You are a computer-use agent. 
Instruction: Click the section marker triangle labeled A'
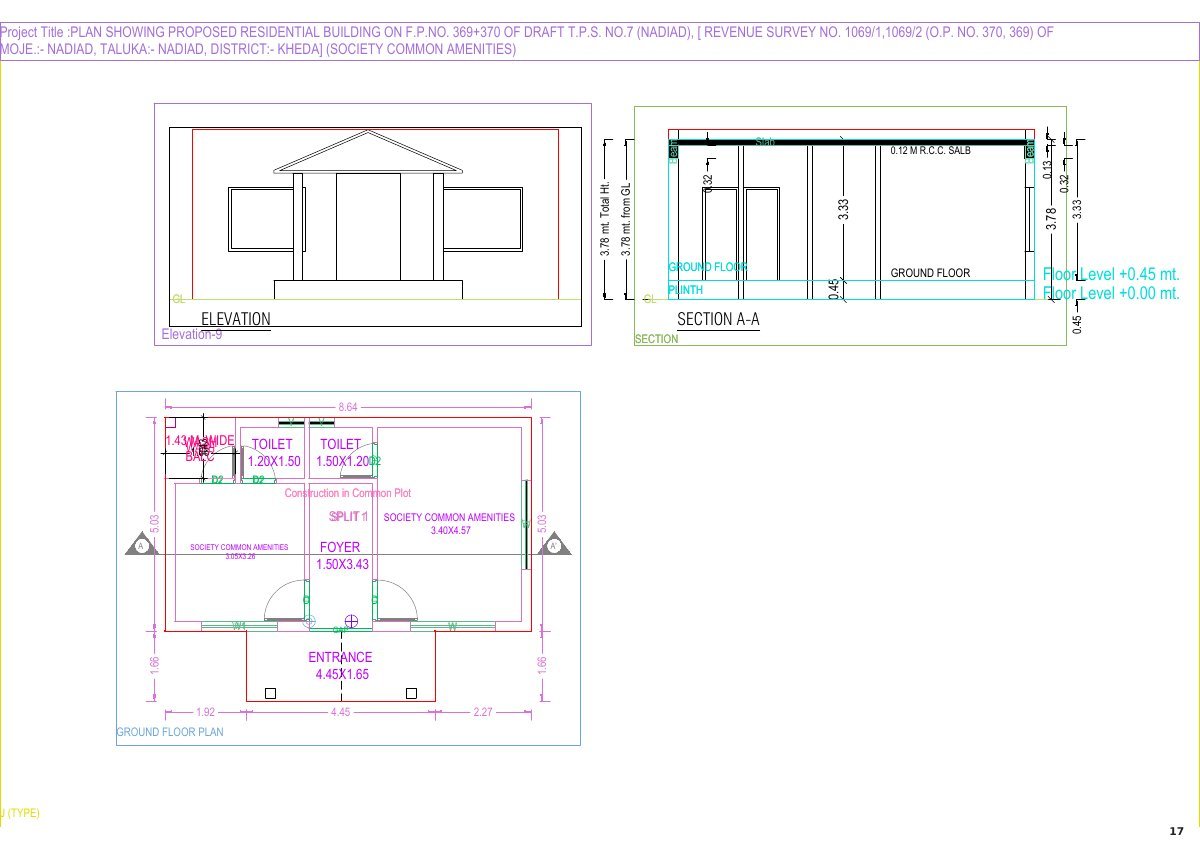(x=553, y=546)
